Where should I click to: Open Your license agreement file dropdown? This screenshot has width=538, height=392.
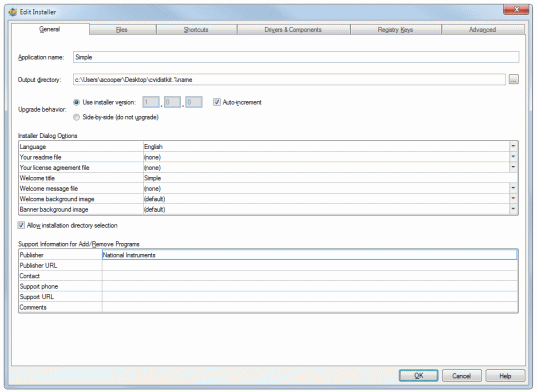pos(513,167)
